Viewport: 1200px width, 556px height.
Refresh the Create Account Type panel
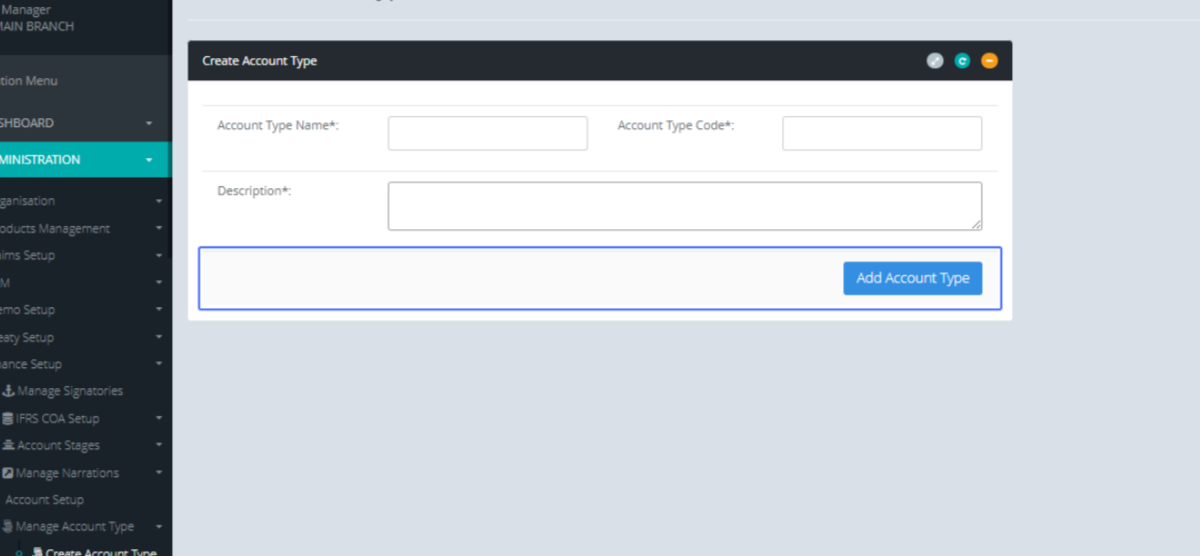962,61
